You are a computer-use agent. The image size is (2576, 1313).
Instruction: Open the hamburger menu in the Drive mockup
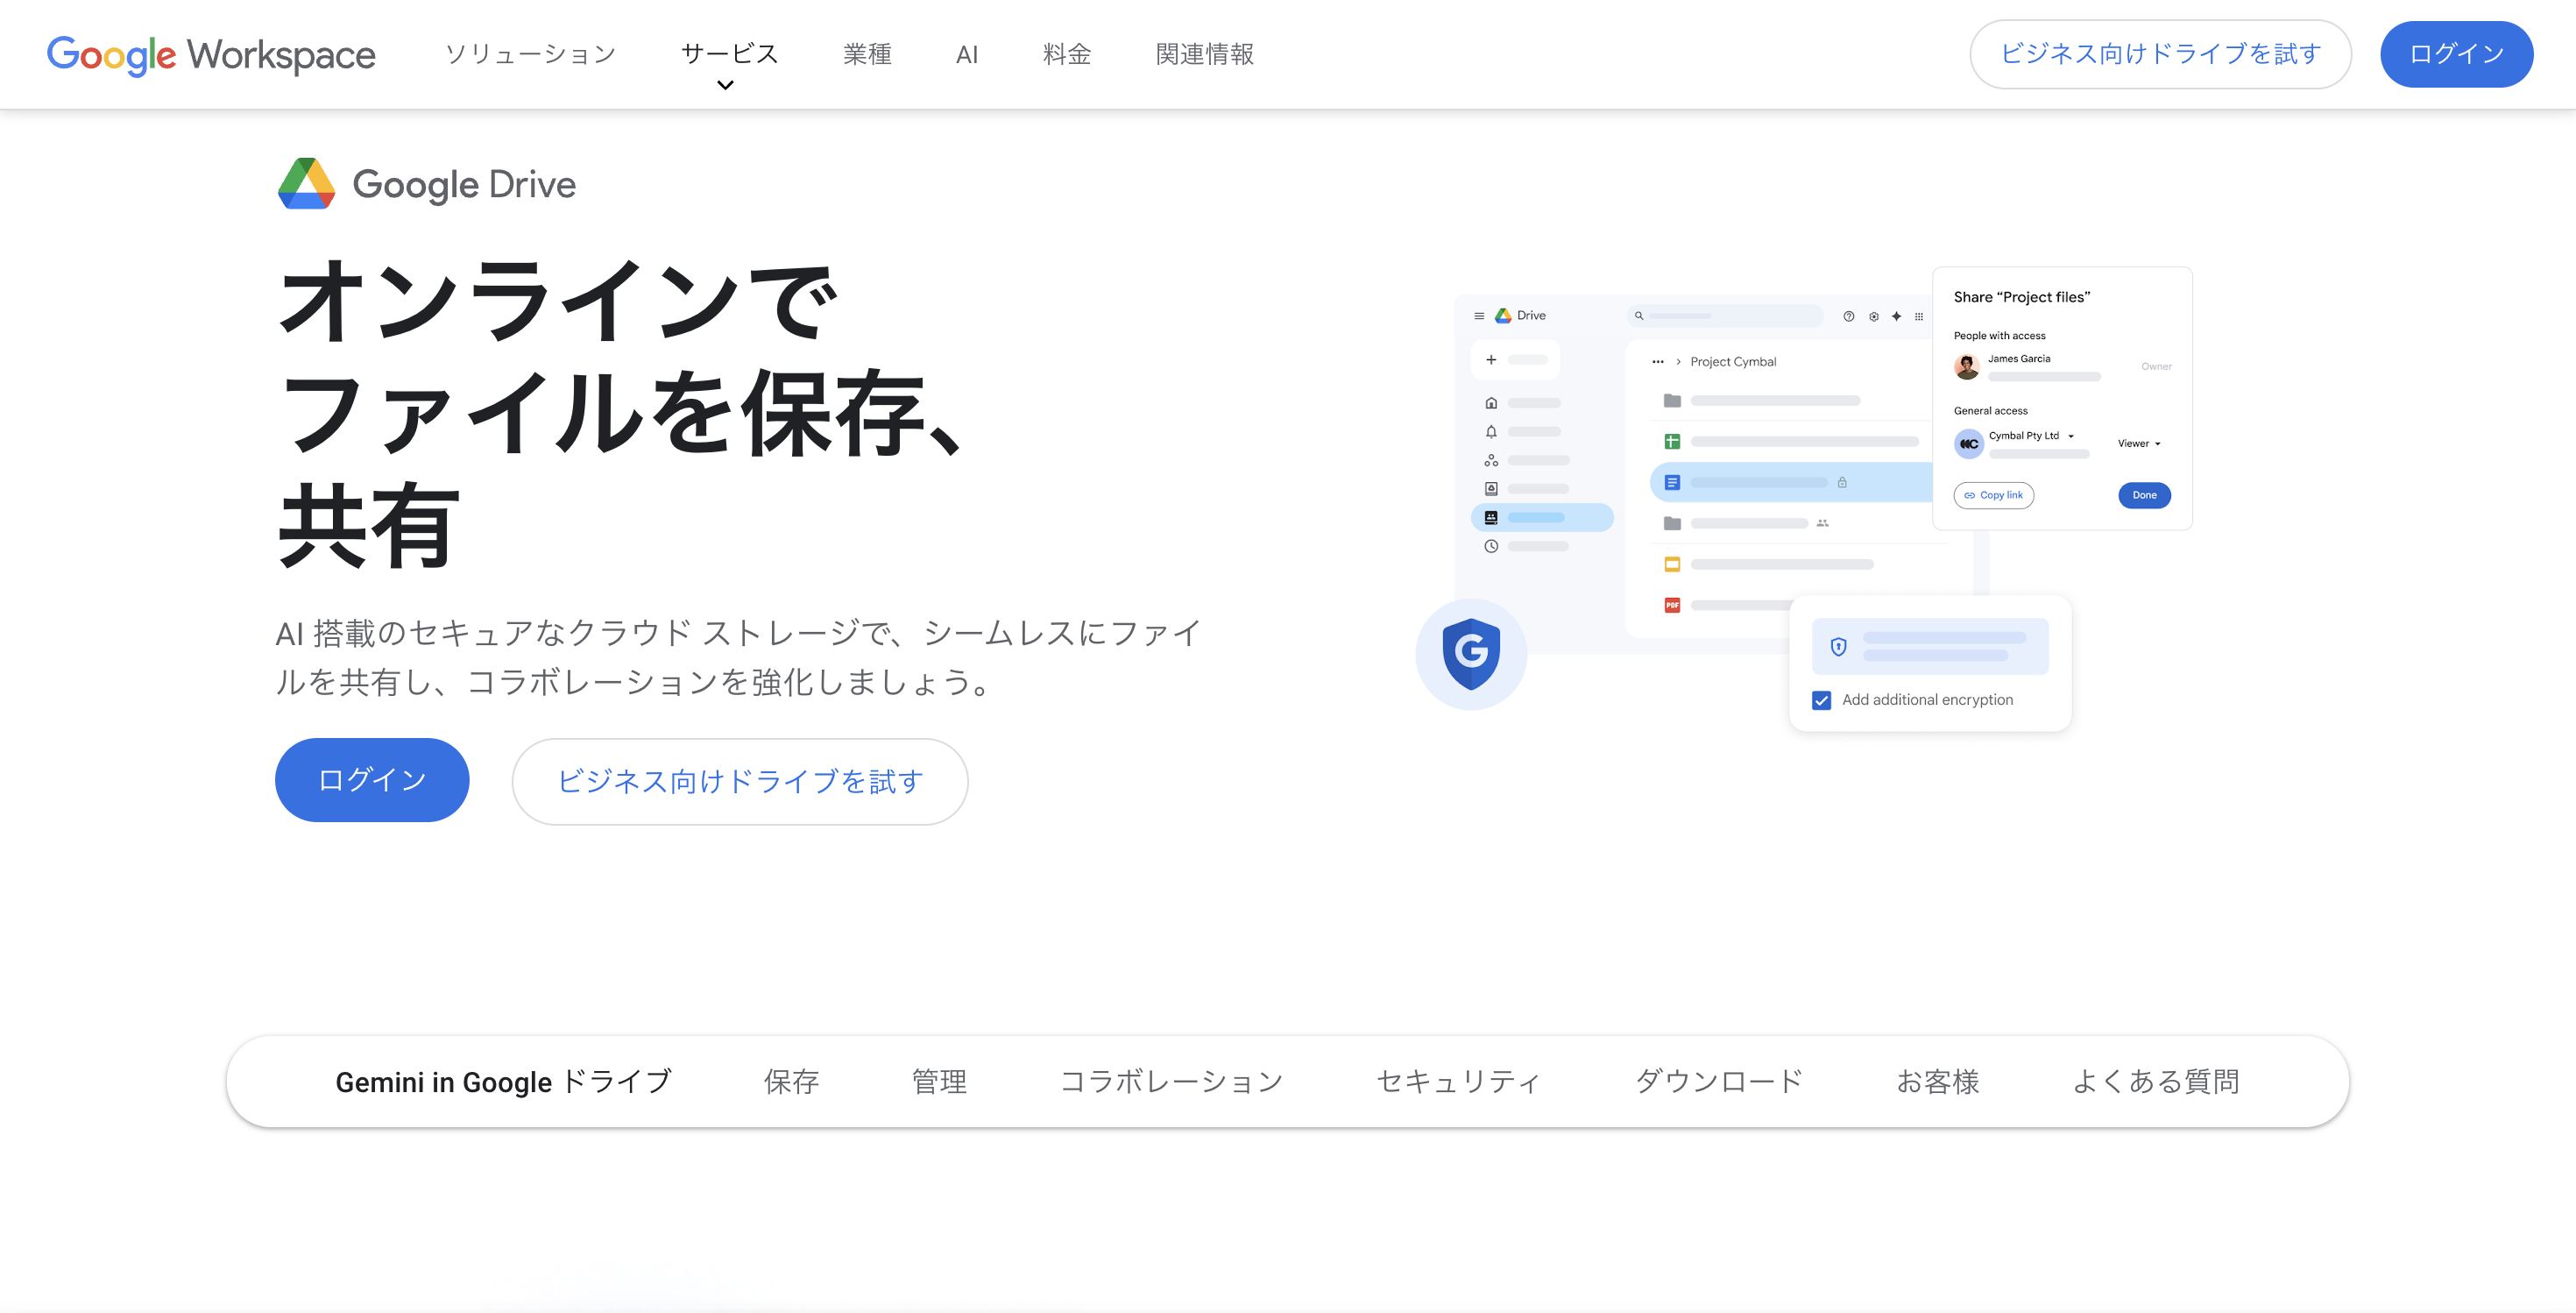pyautogui.click(x=1480, y=317)
